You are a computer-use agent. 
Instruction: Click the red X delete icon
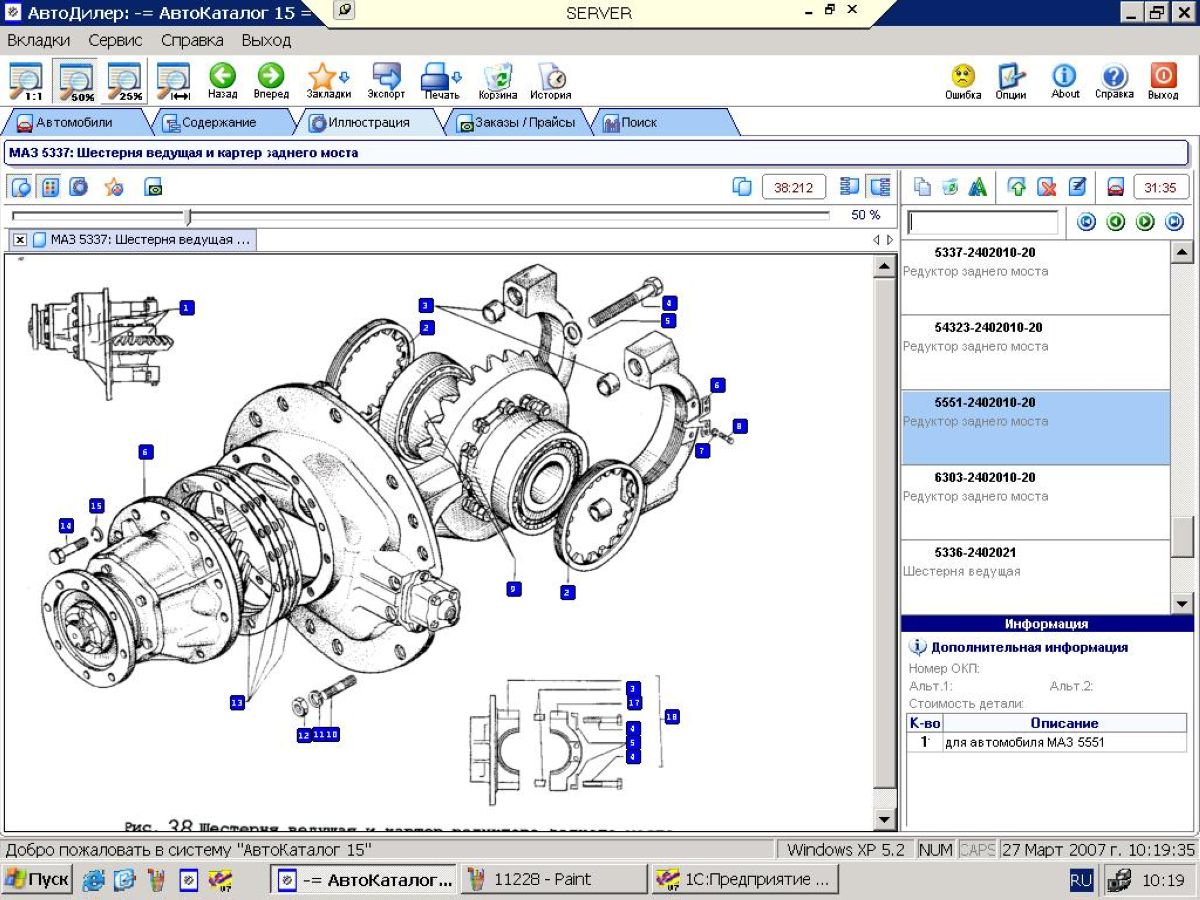(x=1047, y=187)
